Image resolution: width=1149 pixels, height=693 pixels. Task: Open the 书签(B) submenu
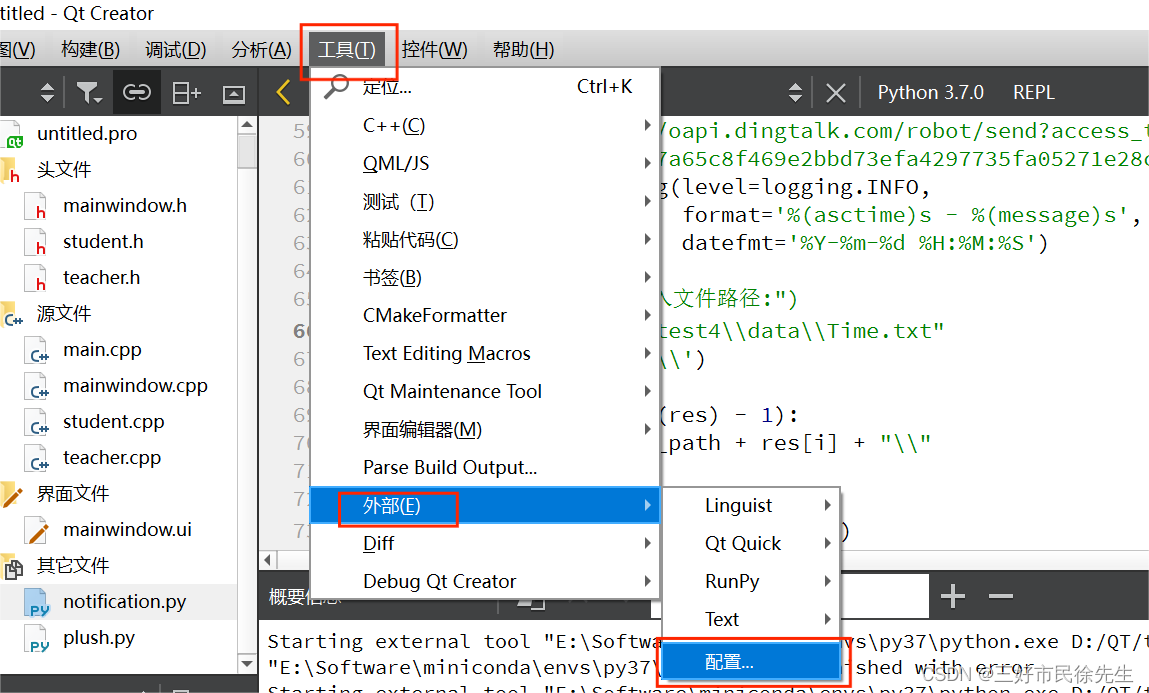(485, 278)
